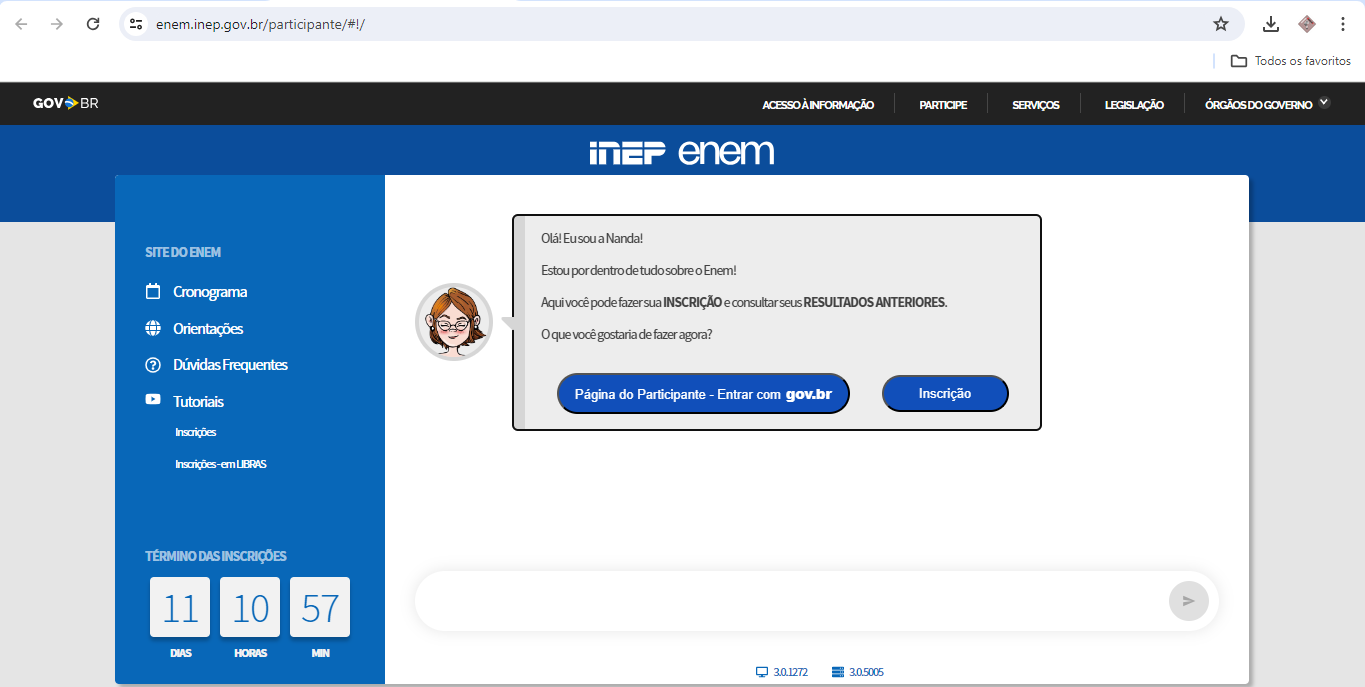Expand Órgãos do Governo dropdown
1365x687 pixels.
(x=1268, y=104)
